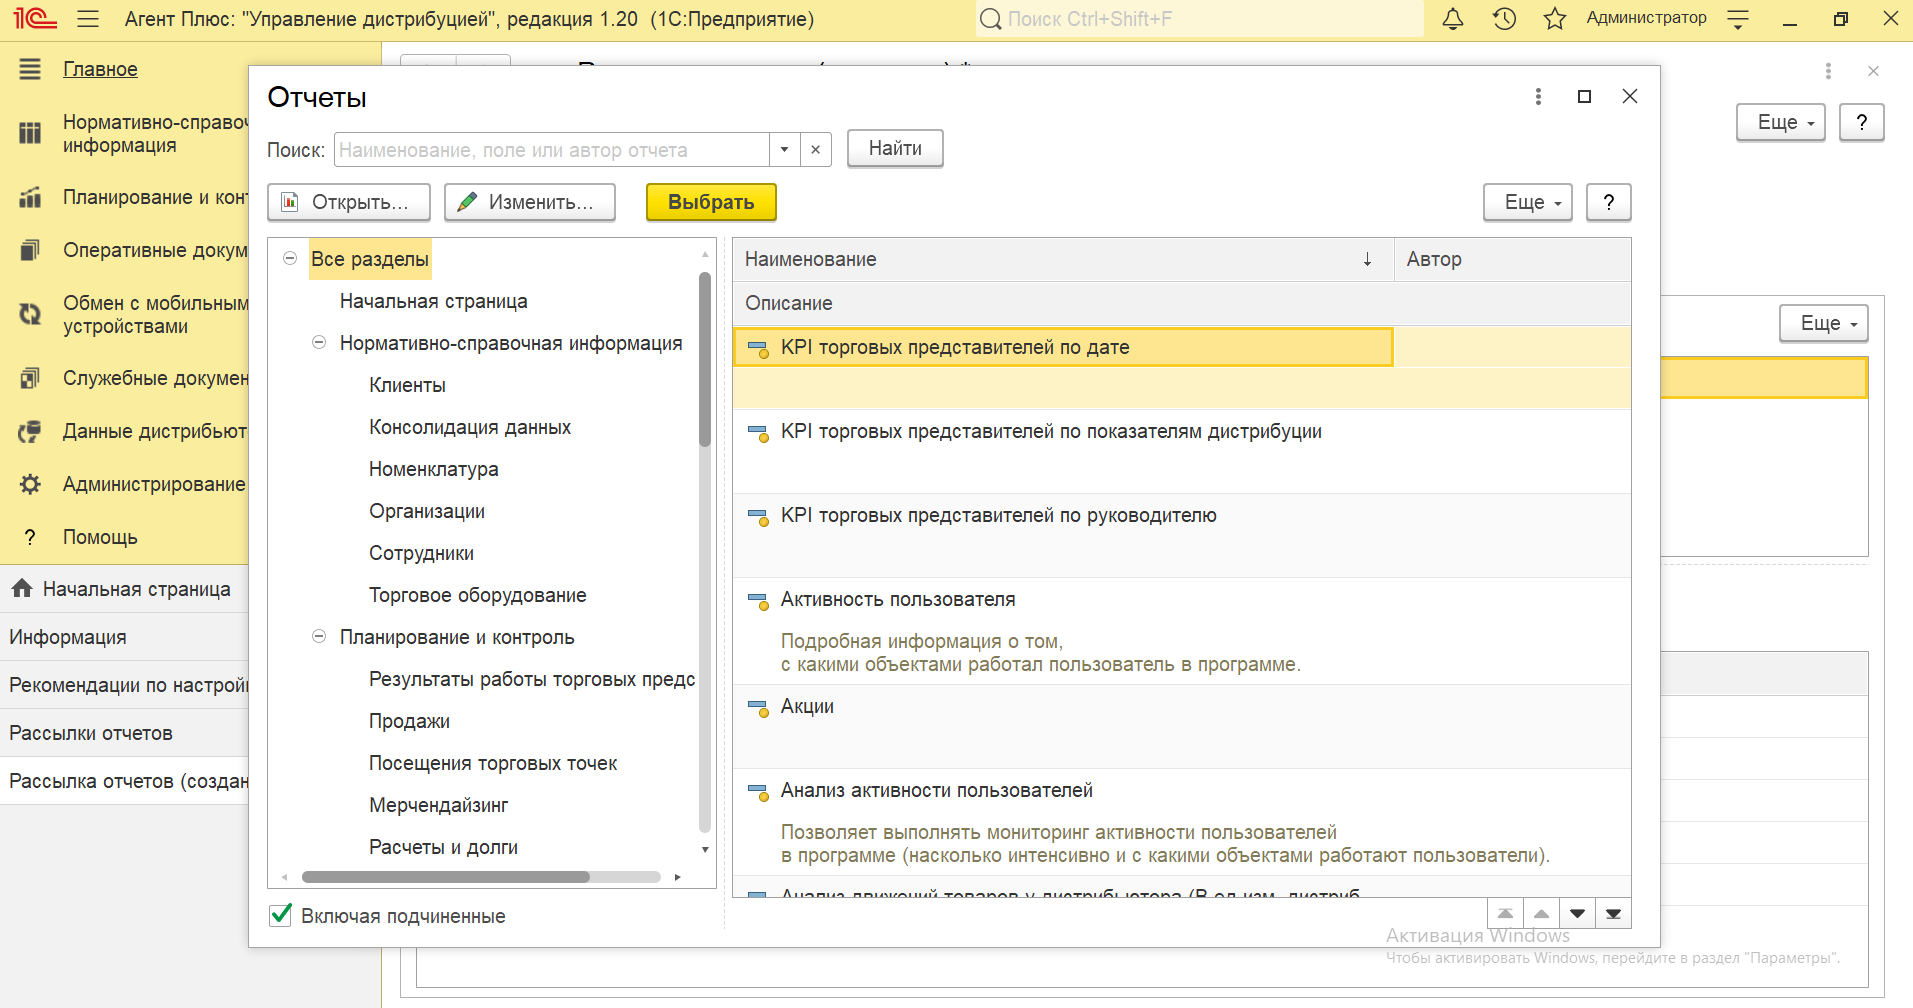This screenshot has width=1913, height=1008.
Task: Click report icon of Активность пользователя
Action: (758, 601)
